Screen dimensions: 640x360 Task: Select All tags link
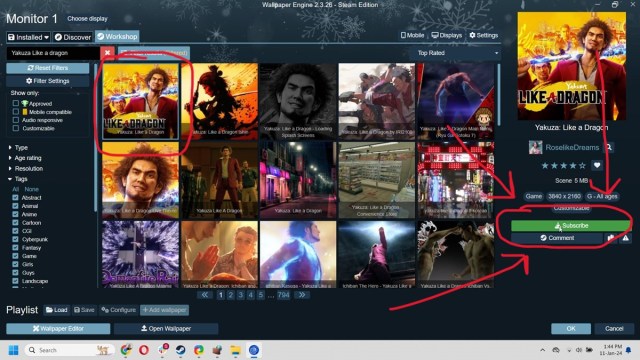click(16, 189)
